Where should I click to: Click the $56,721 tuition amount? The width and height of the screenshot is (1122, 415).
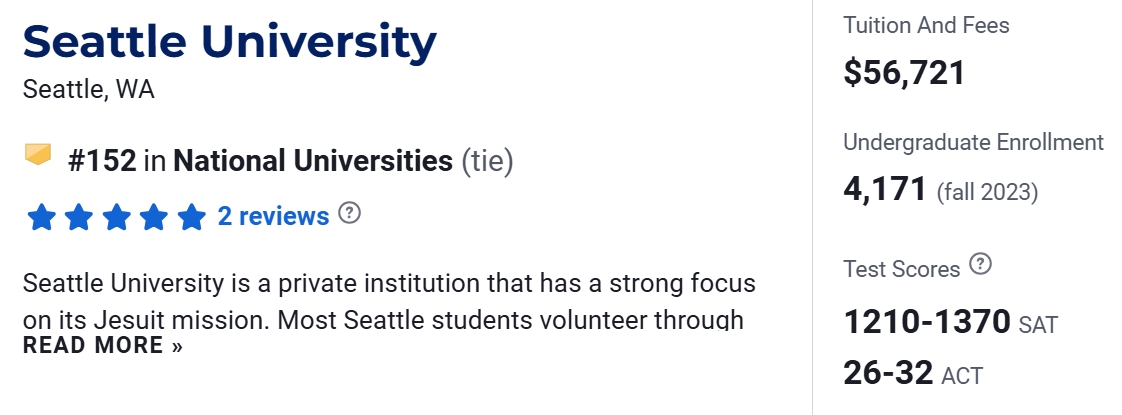(x=904, y=72)
